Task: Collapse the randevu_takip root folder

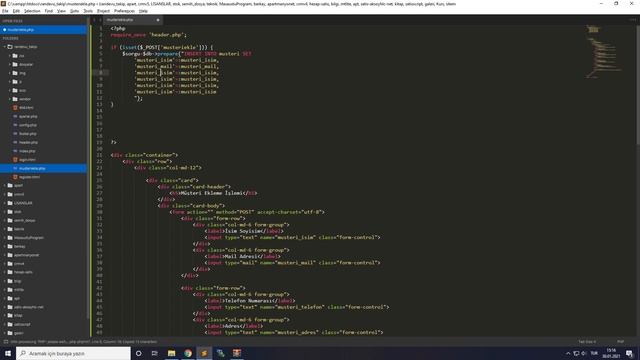Action: (x=5, y=47)
